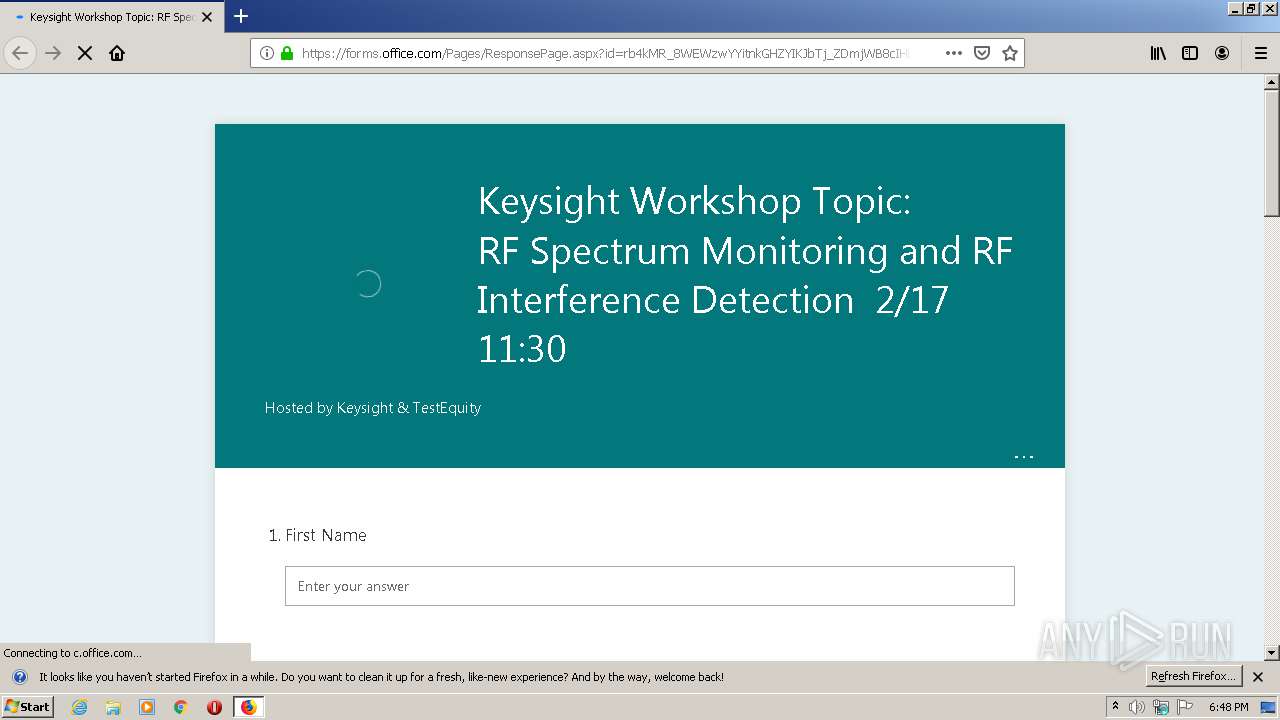This screenshot has height=720, width=1280.
Task: Open the Firefox Library
Action: point(1158,53)
